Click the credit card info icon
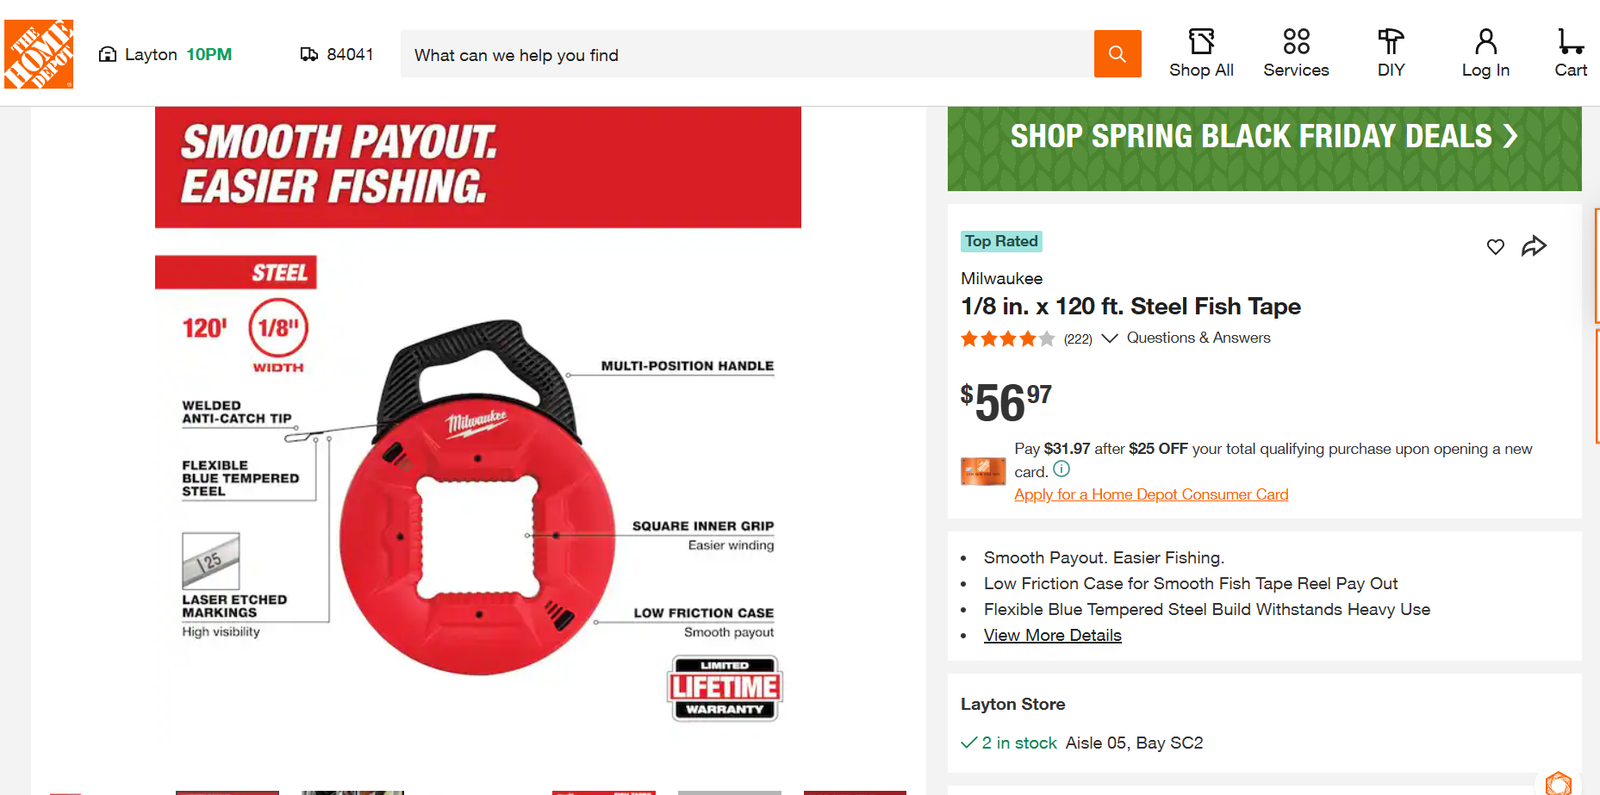This screenshot has height=795, width=1600. [1062, 469]
